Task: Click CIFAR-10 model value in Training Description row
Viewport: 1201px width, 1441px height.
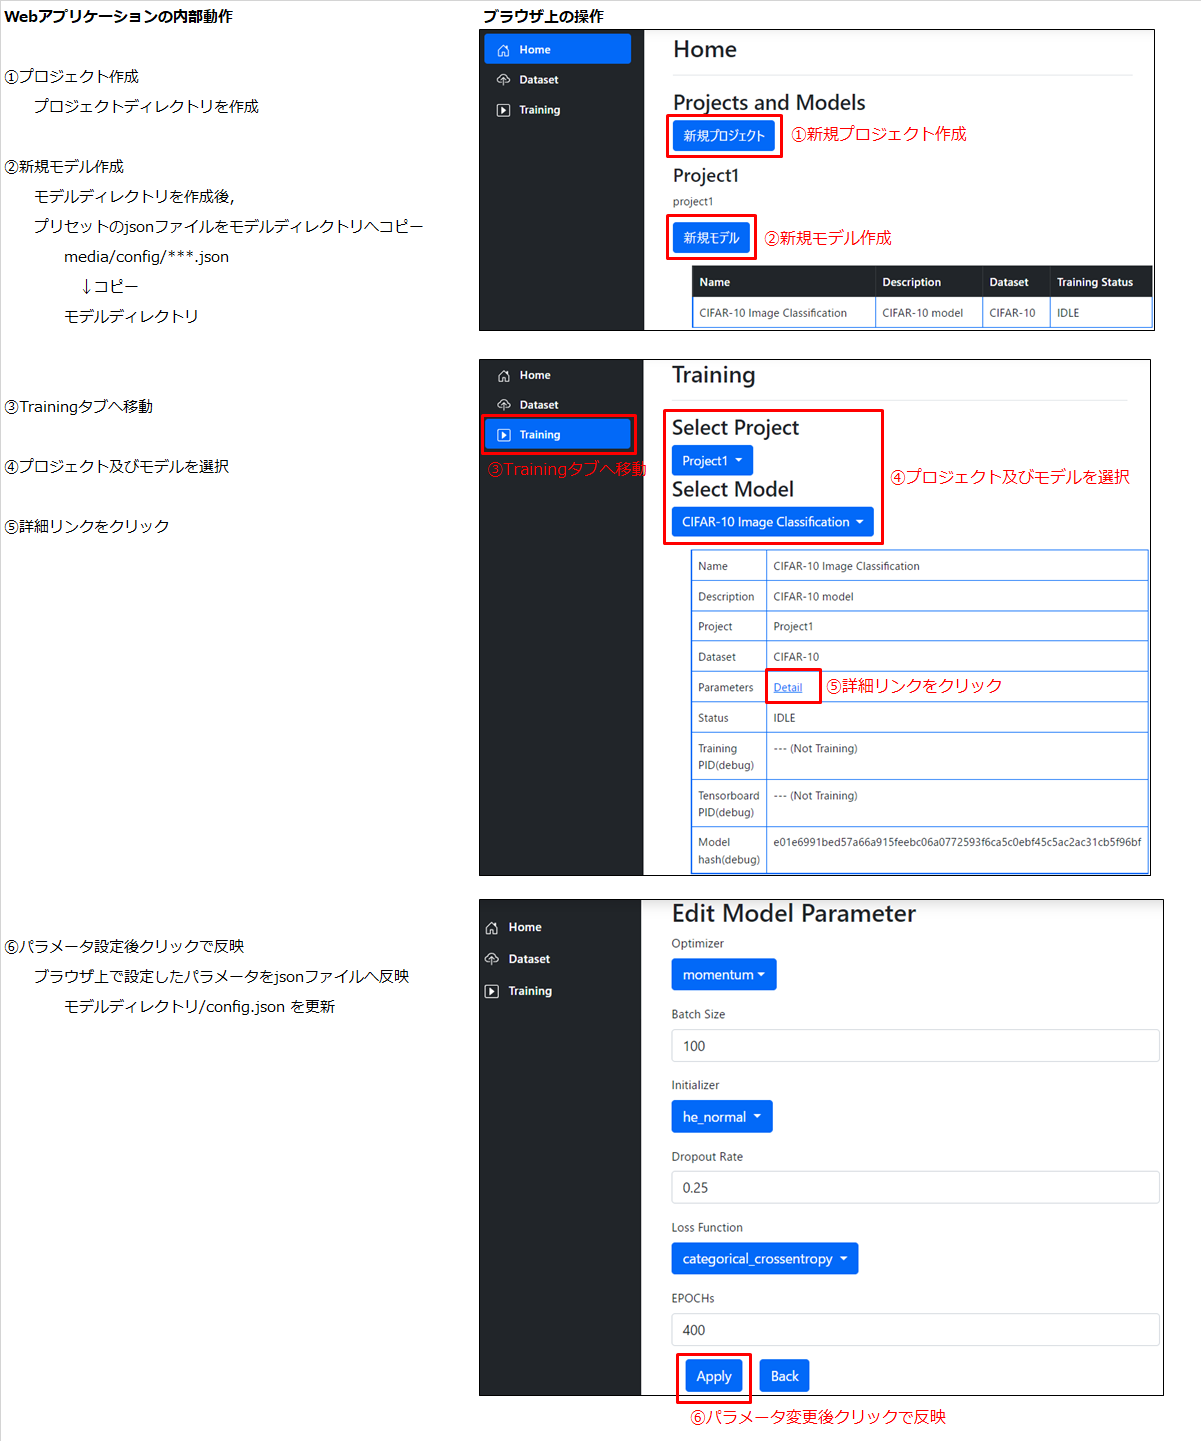Action: (813, 597)
